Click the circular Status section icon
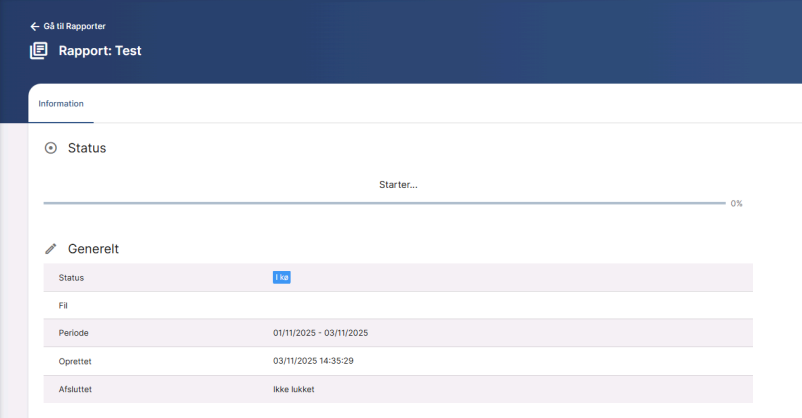The image size is (802, 418). tap(51, 148)
